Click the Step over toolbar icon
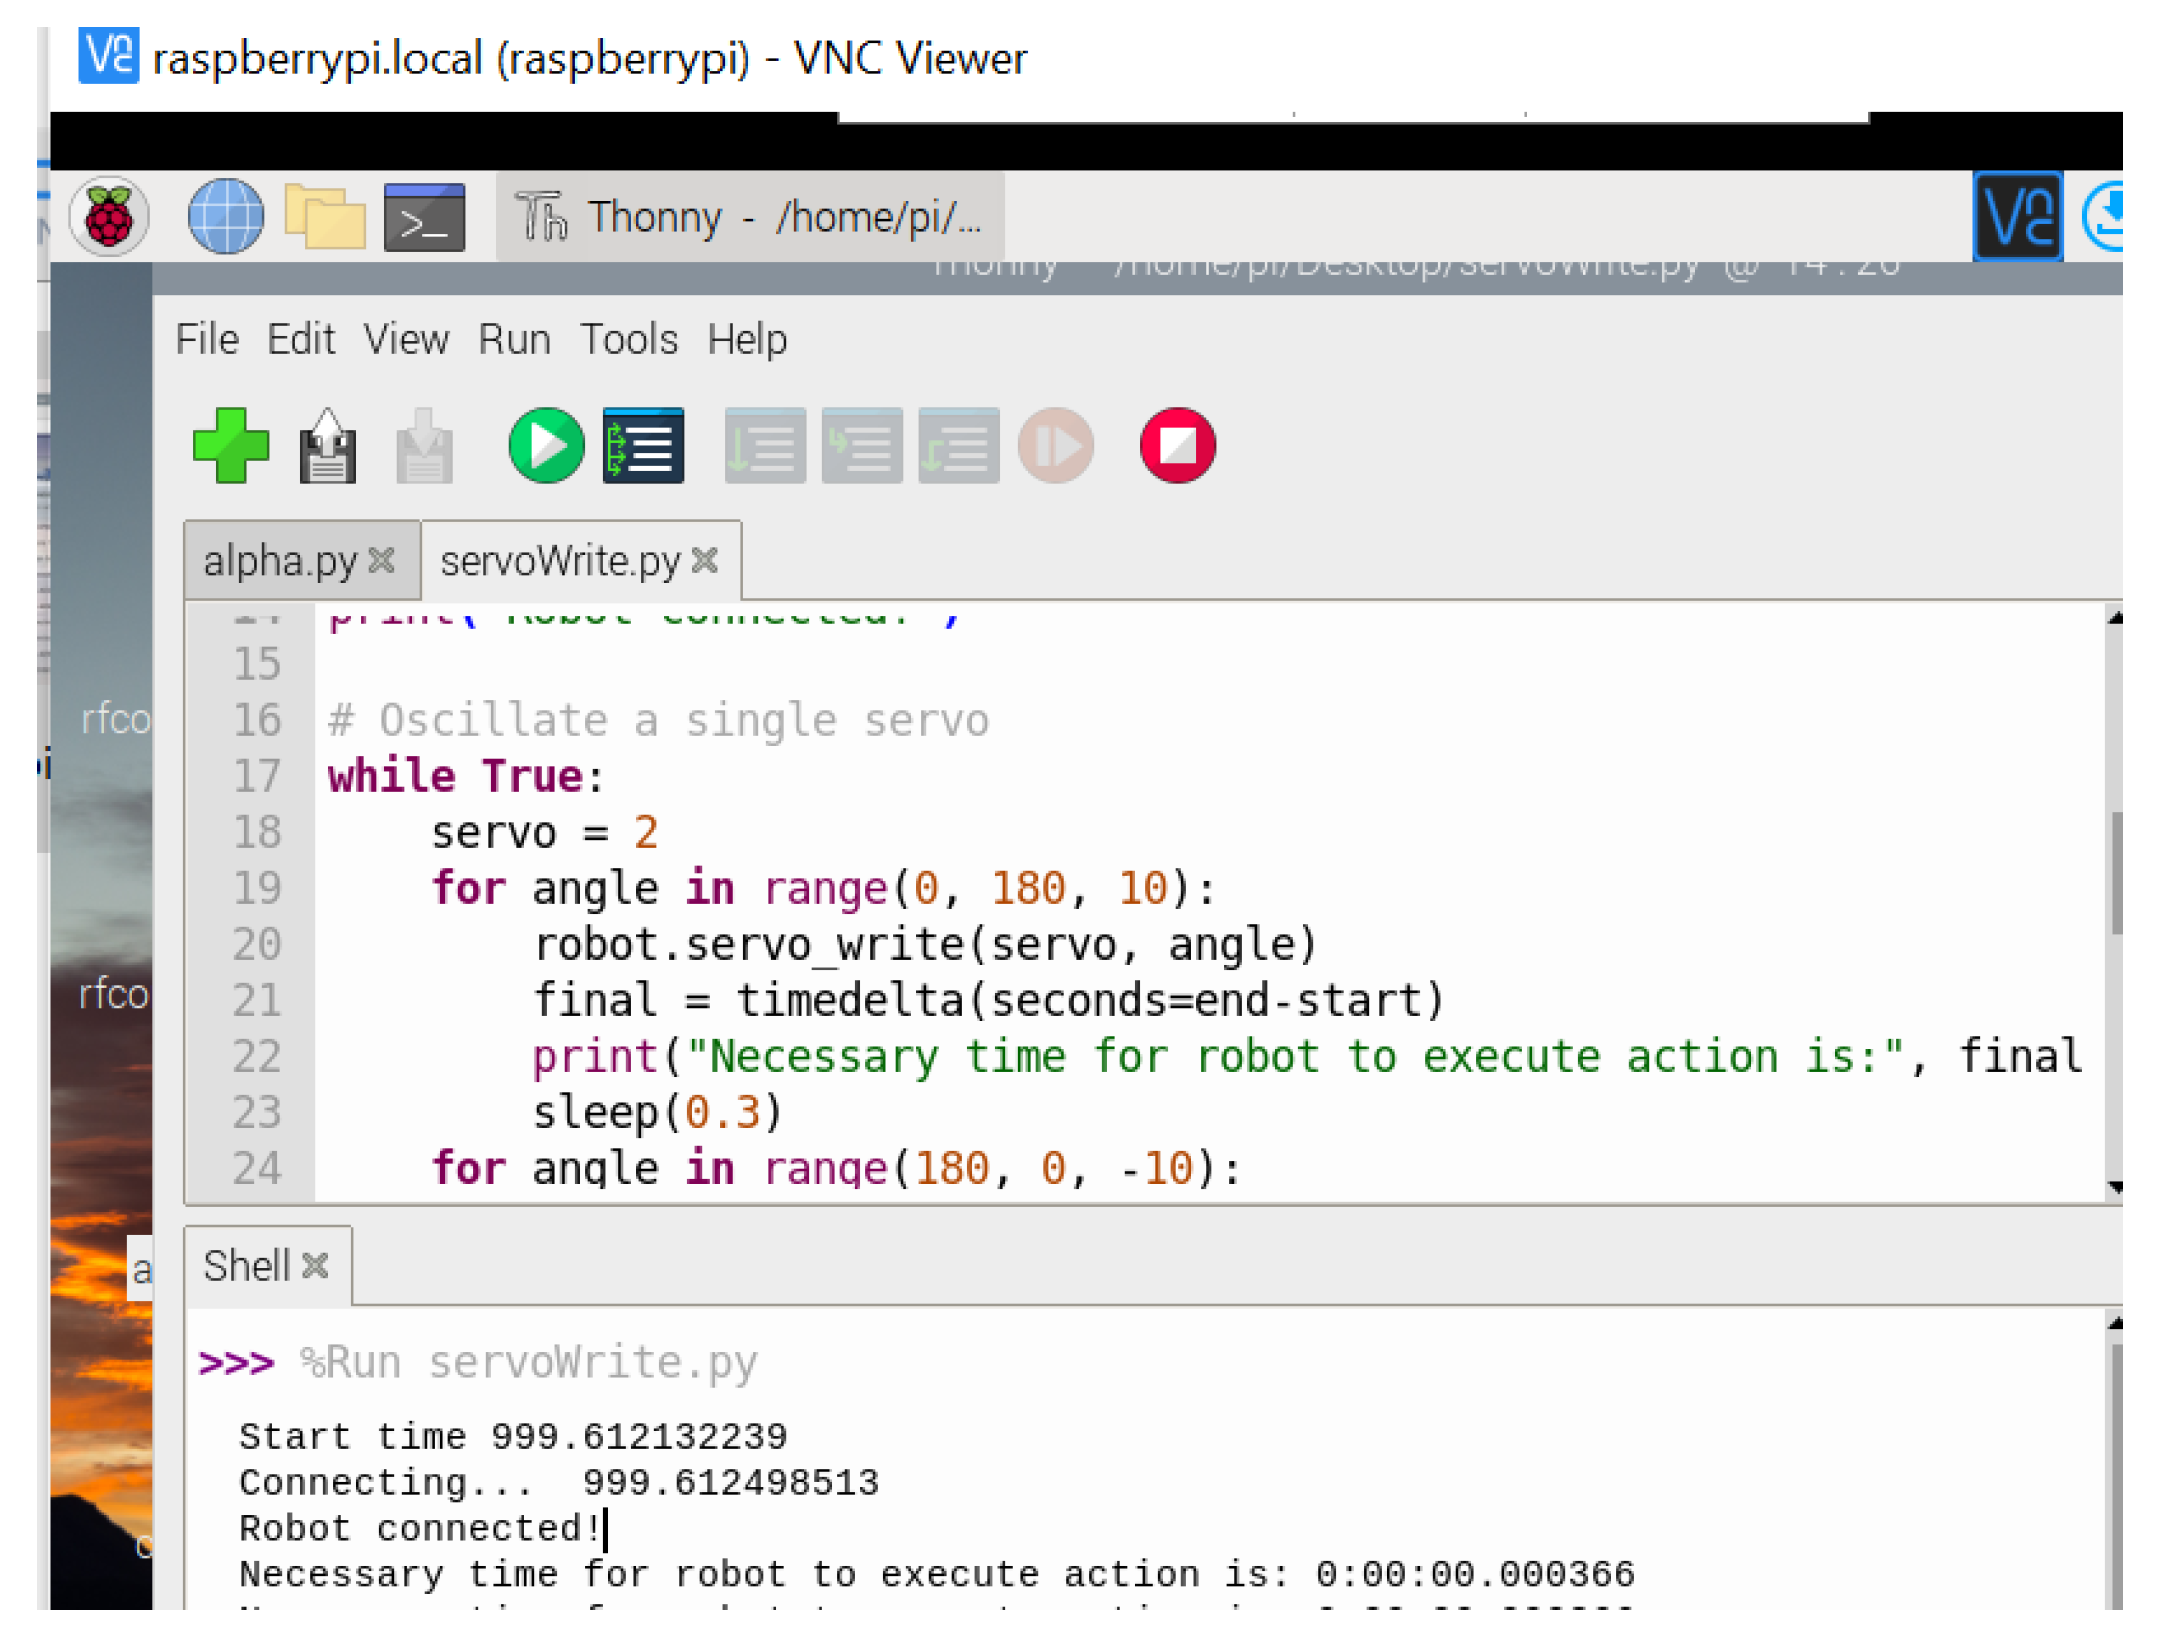Screen dimensions: 2166x1647 (x=764, y=446)
